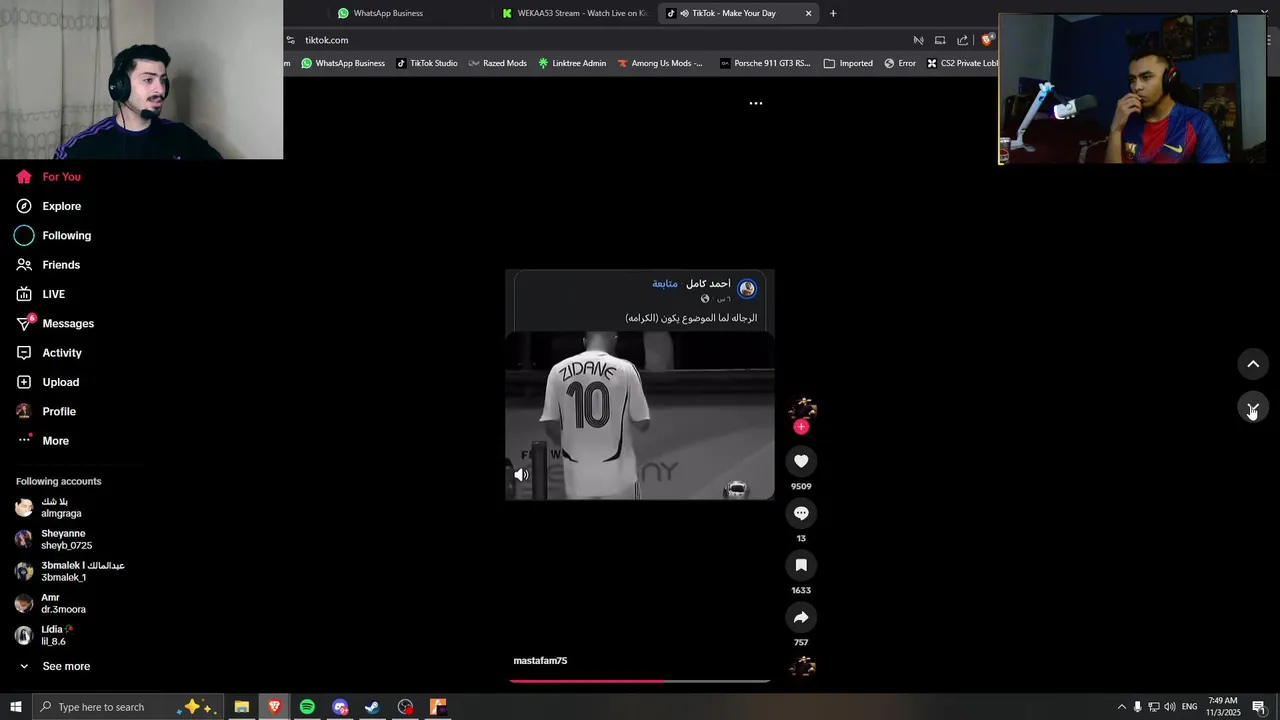Open the Linktree Admin bookmark
1280x720 pixels.
(572, 63)
